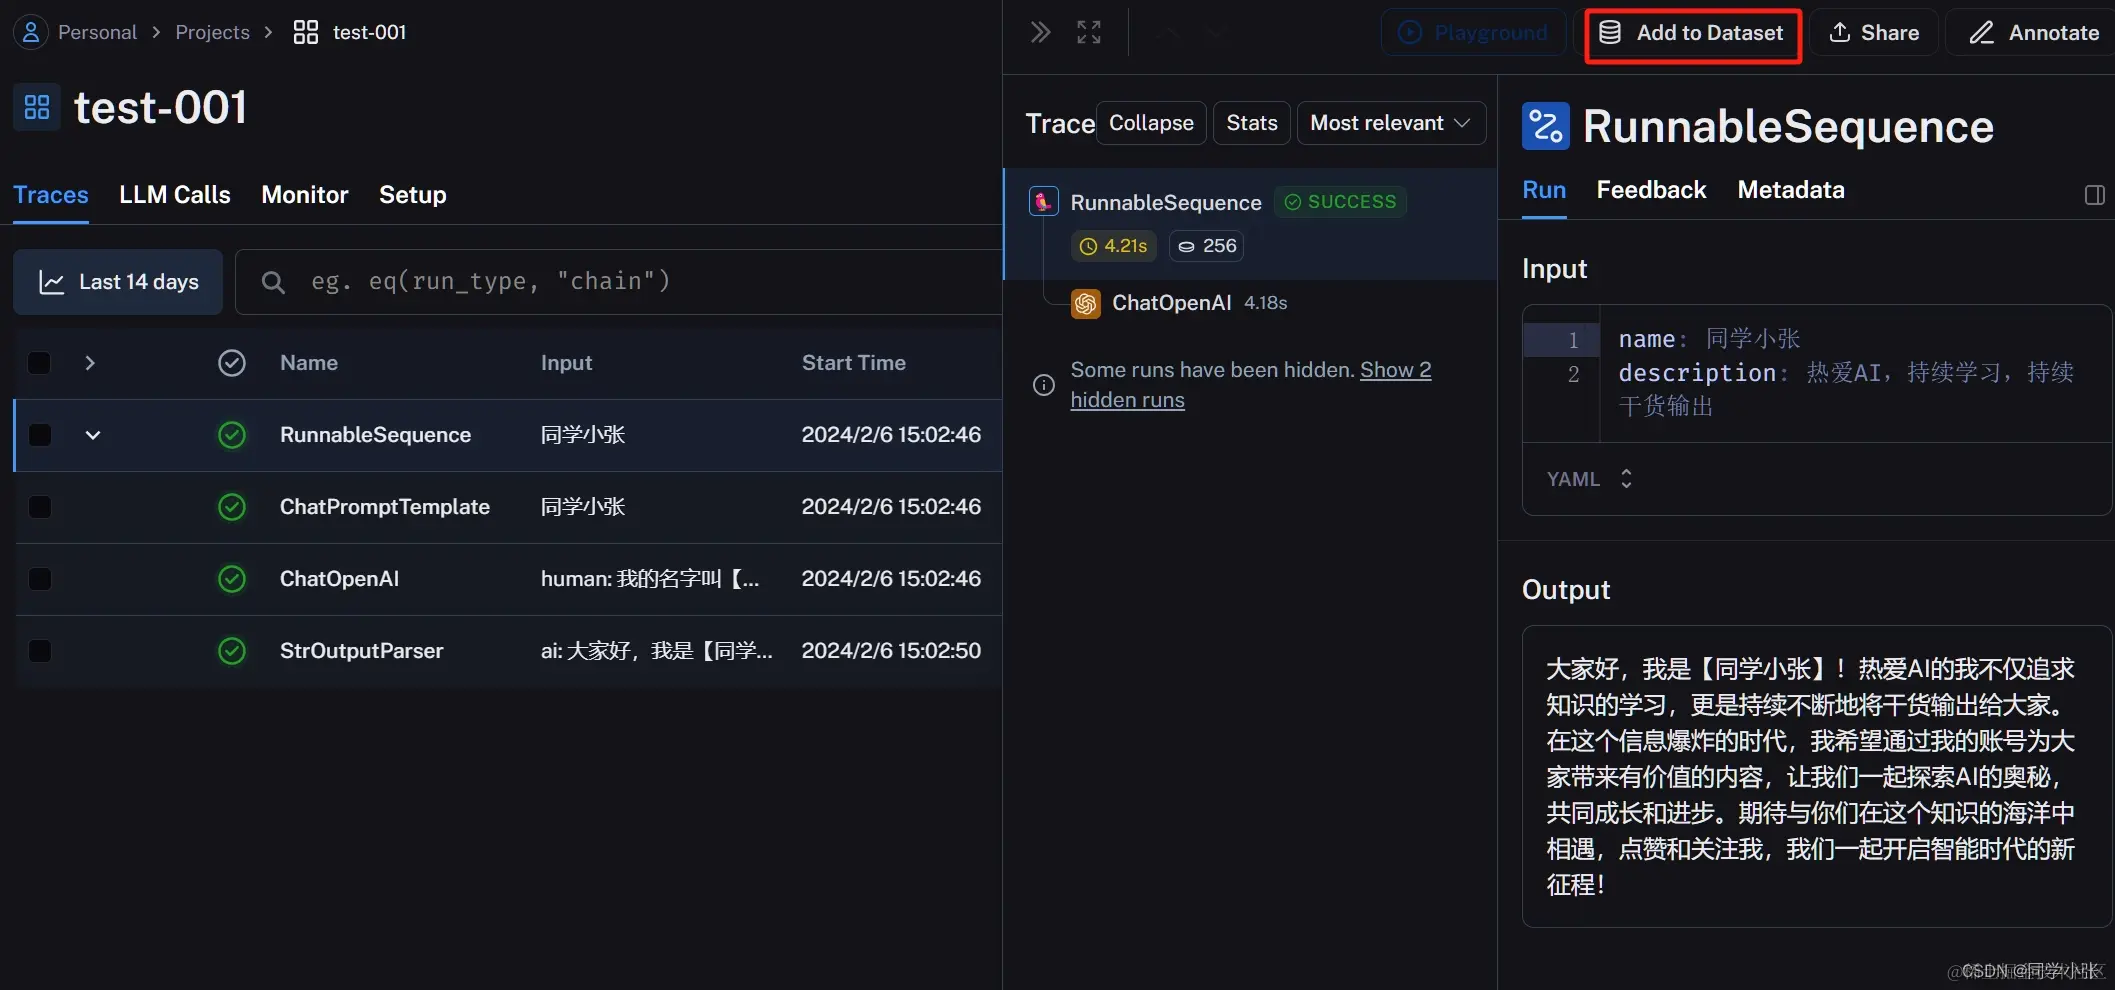Switch to the LLM Calls tab
The width and height of the screenshot is (2115, 990).
[x=175, y=195]
